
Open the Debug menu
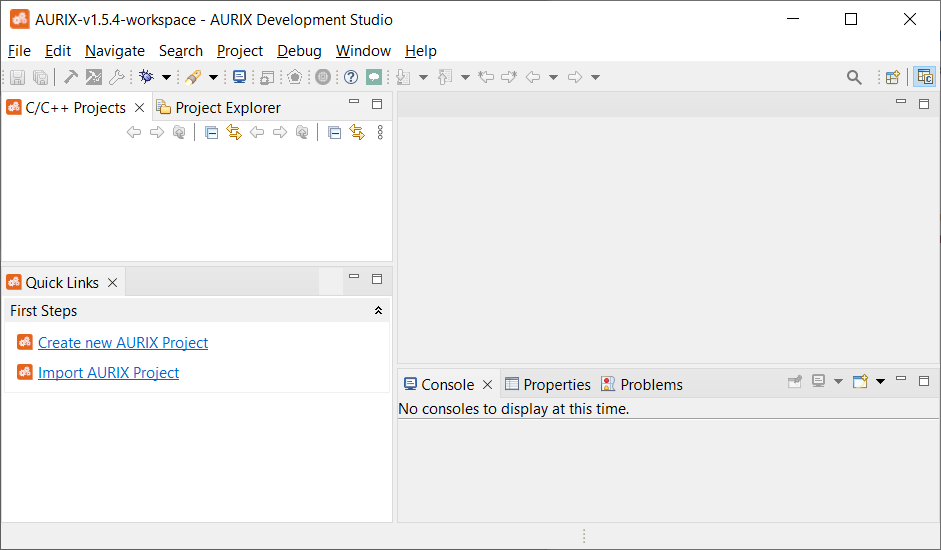click(299, 51)
